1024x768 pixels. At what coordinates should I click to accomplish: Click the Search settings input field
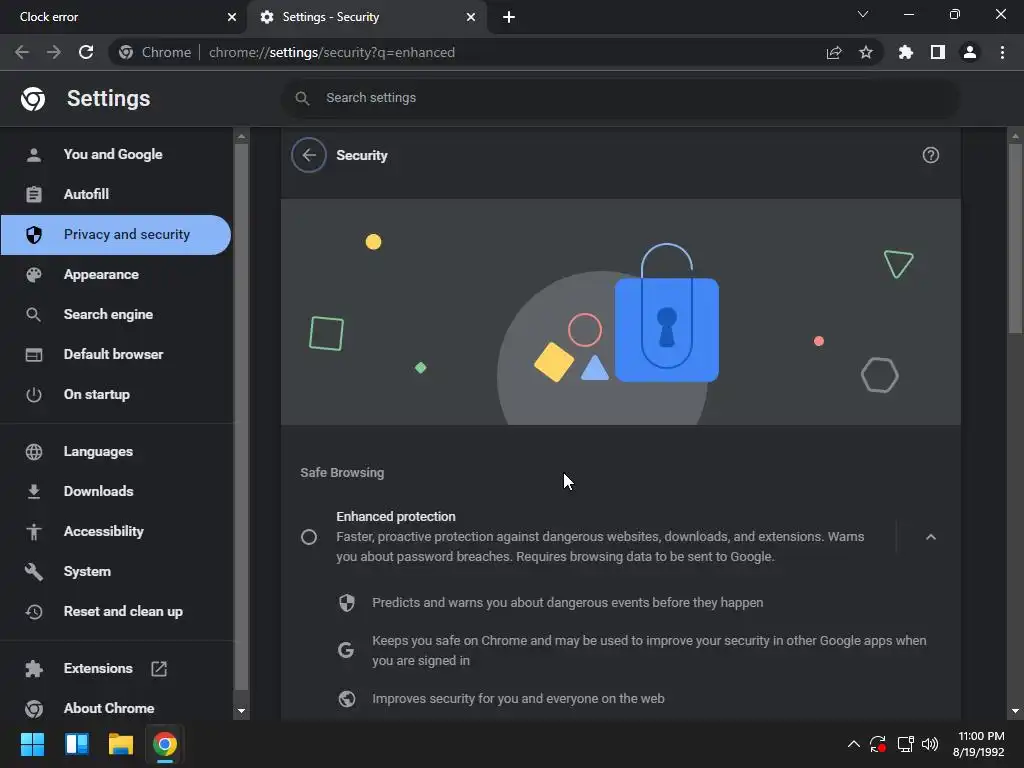620,98
